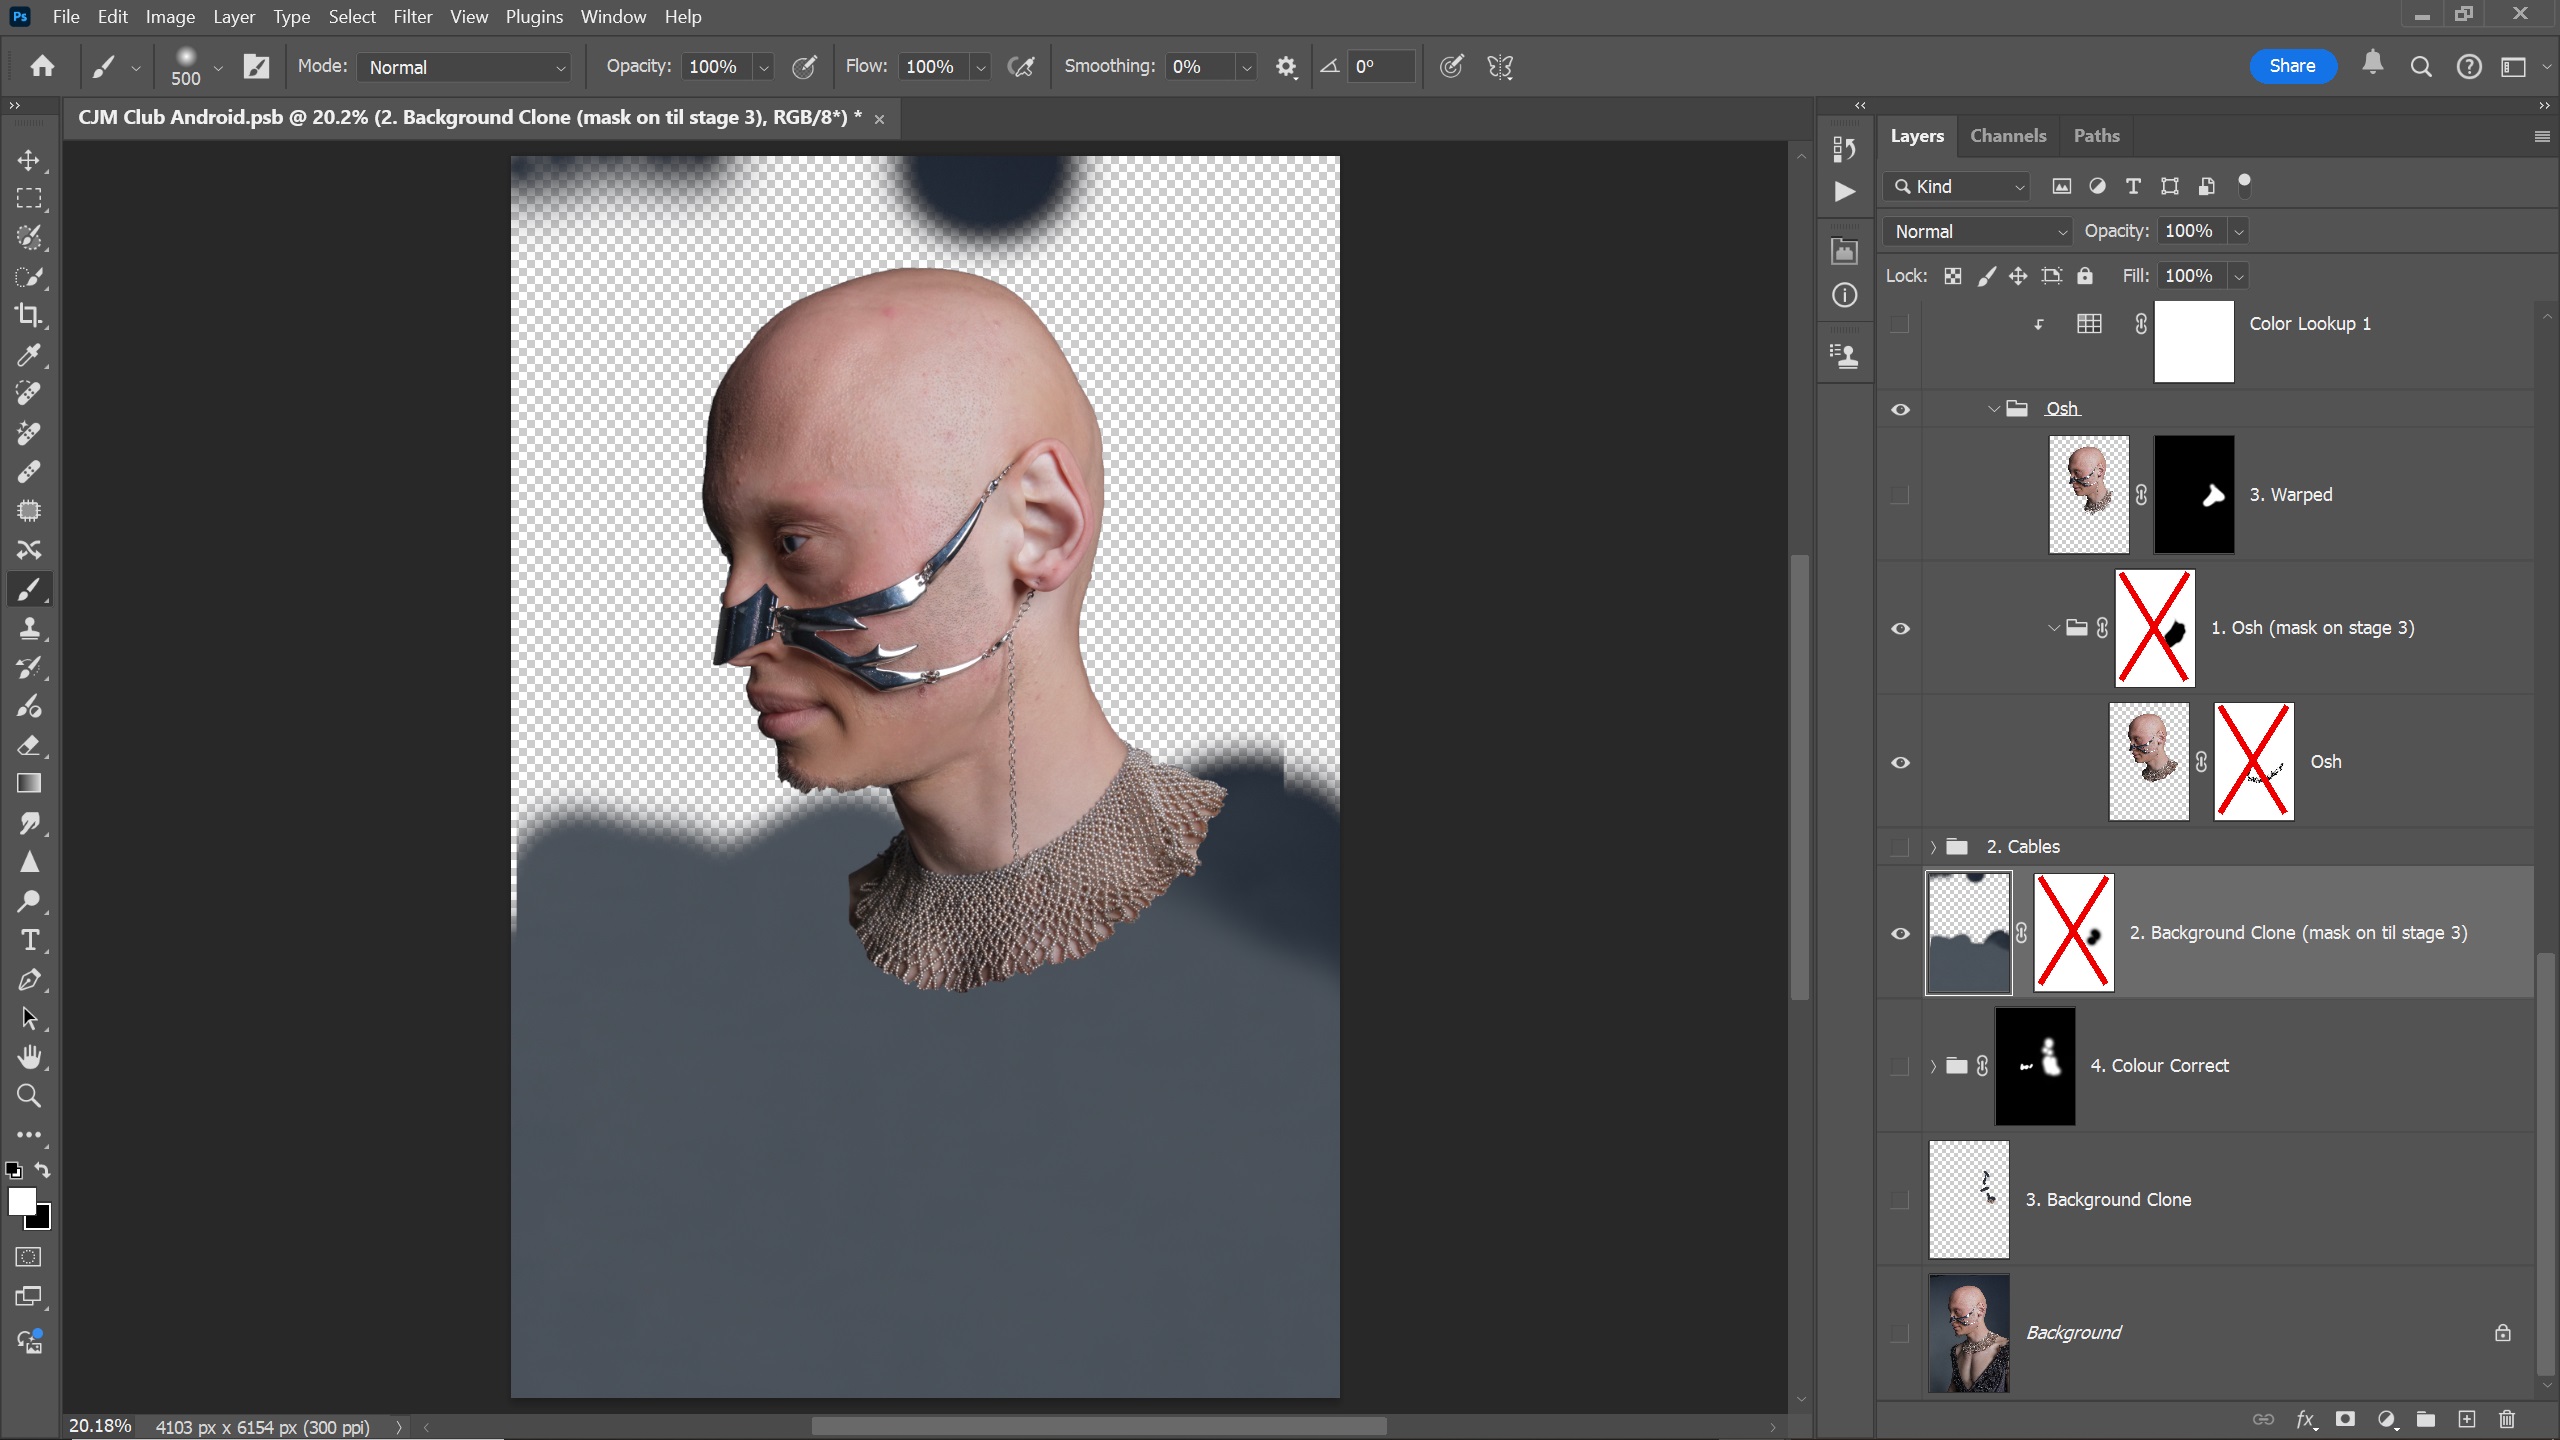Image resolution: width=2560 pixels, height=1440 pixels.
Task: Select the Eraser tool
Action: pyautogui.click(x=29, y=746)
